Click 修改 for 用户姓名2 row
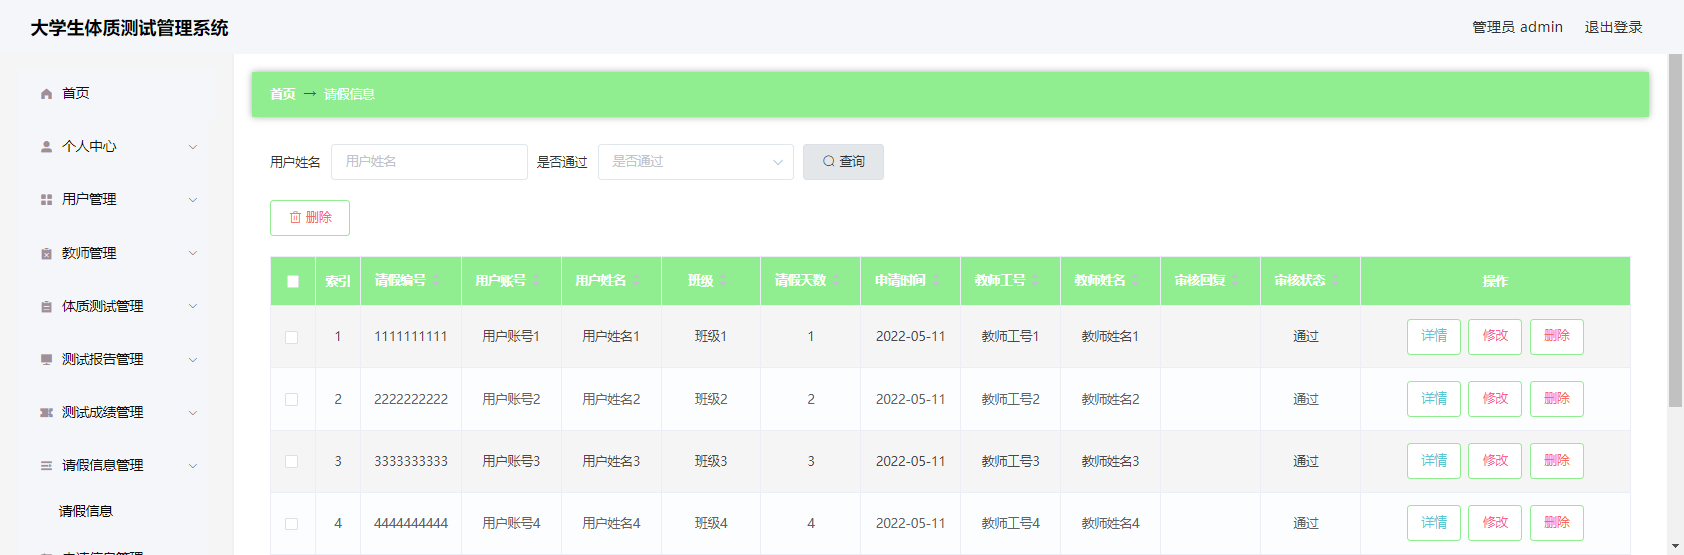This screenshot has height=555, width=1684. (x=1495, y=399)
